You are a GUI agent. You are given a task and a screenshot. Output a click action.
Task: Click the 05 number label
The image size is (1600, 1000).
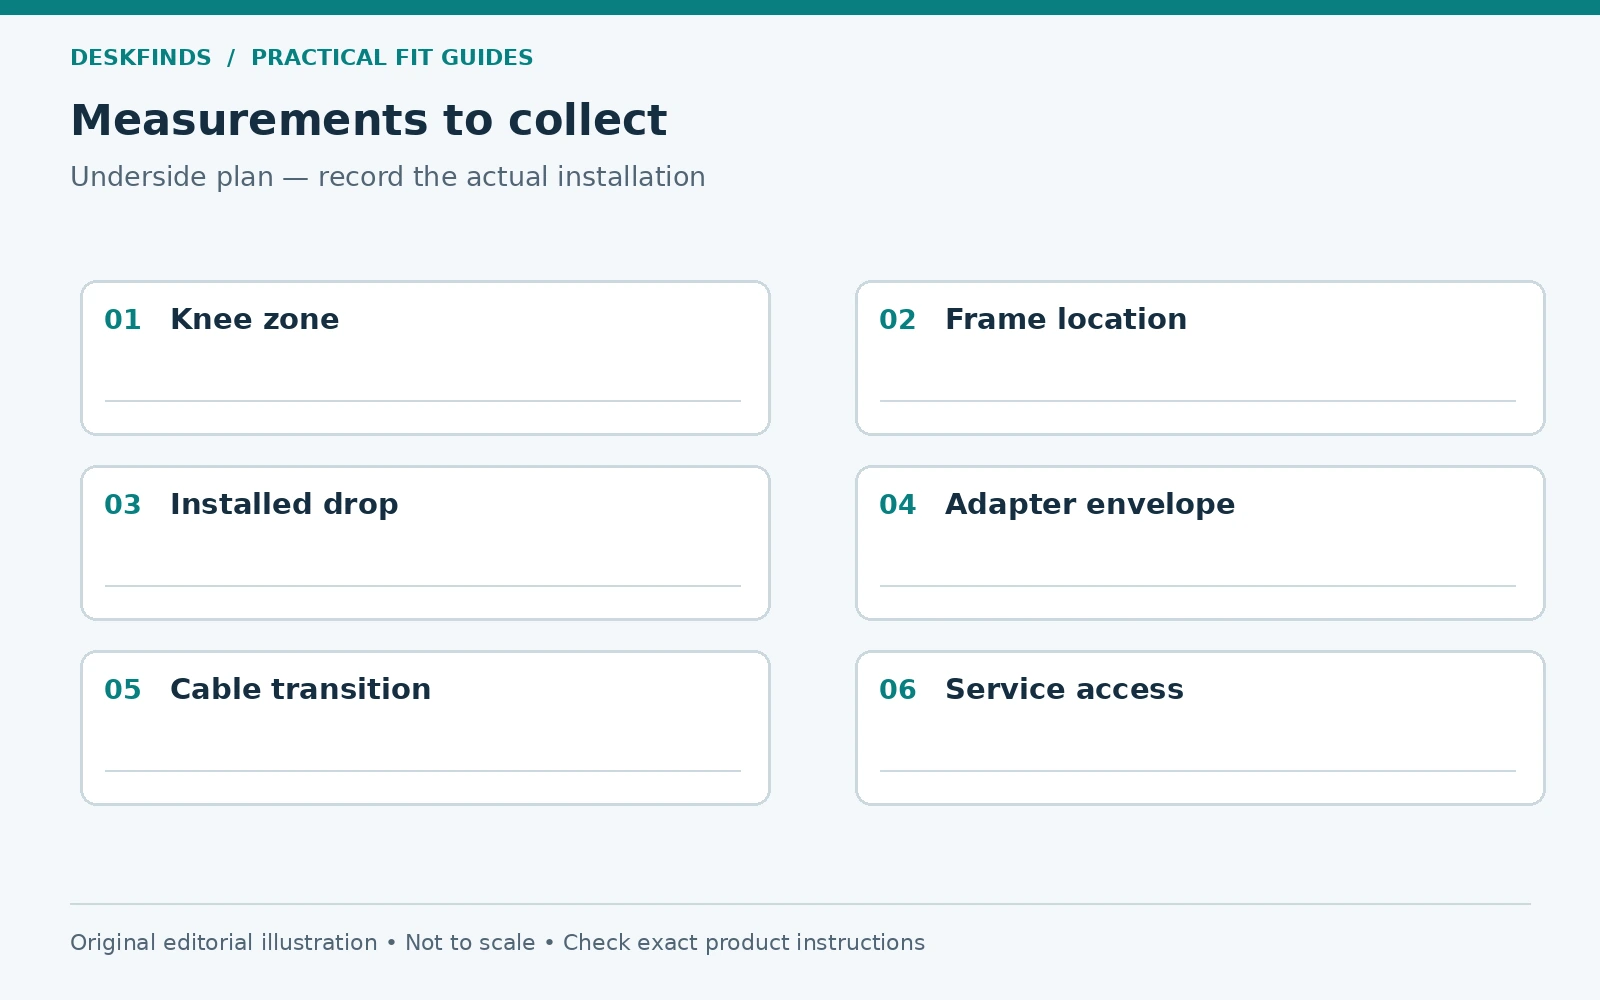(x=123, y=690)
